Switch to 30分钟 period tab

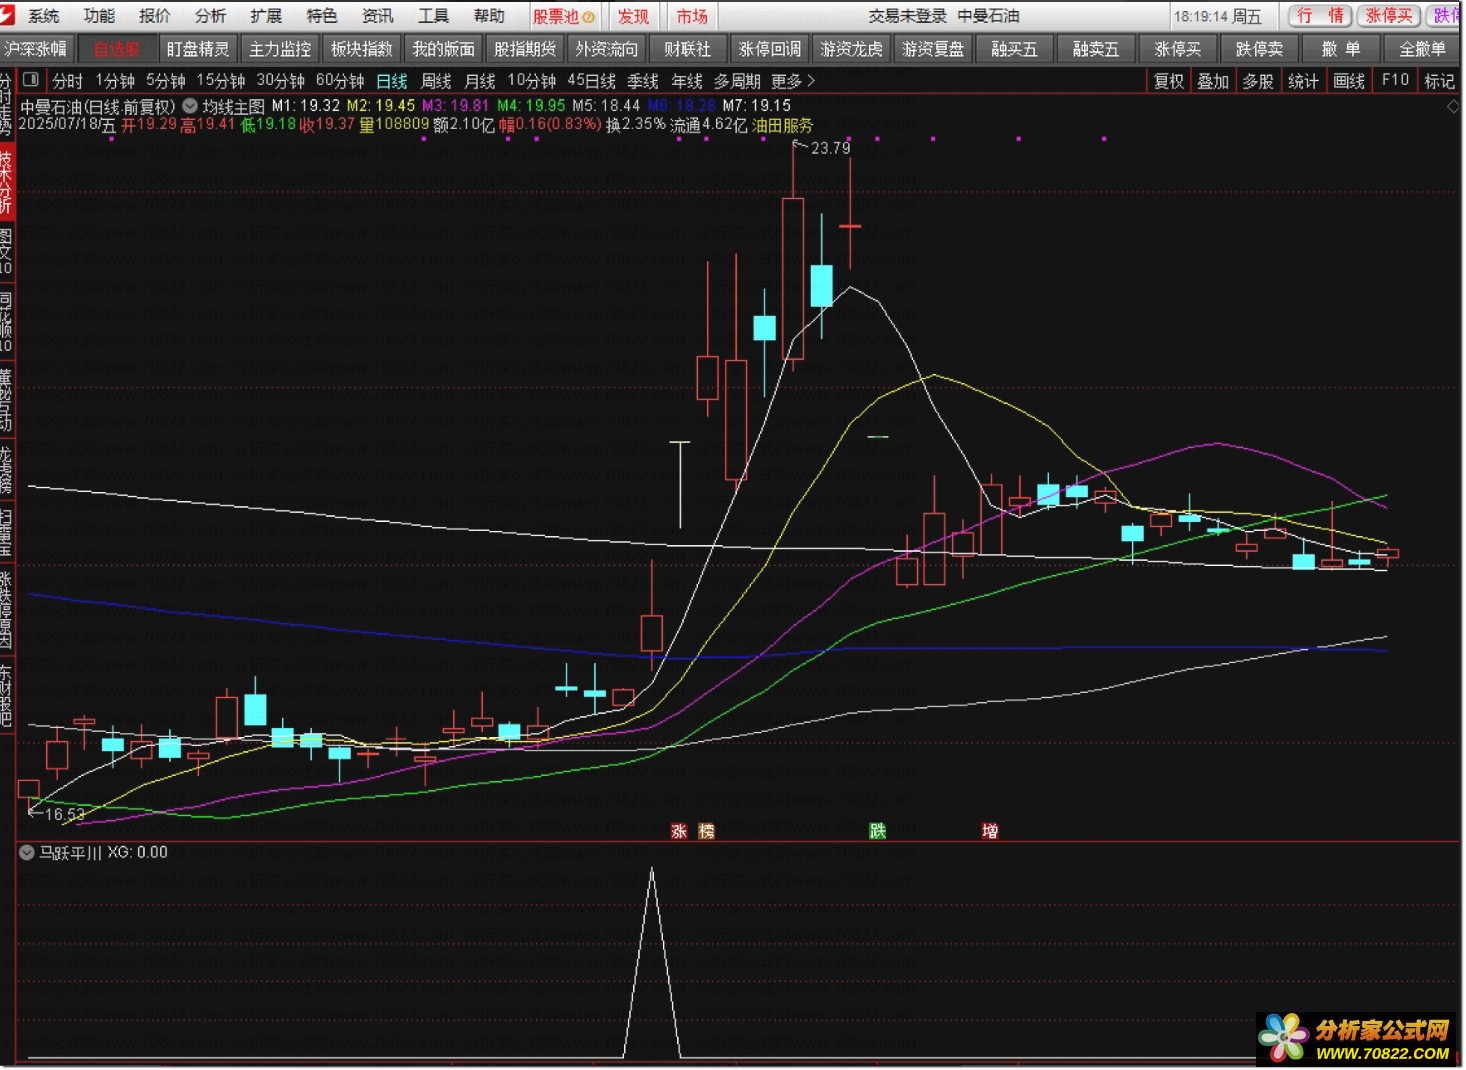[x=281, y=81]
